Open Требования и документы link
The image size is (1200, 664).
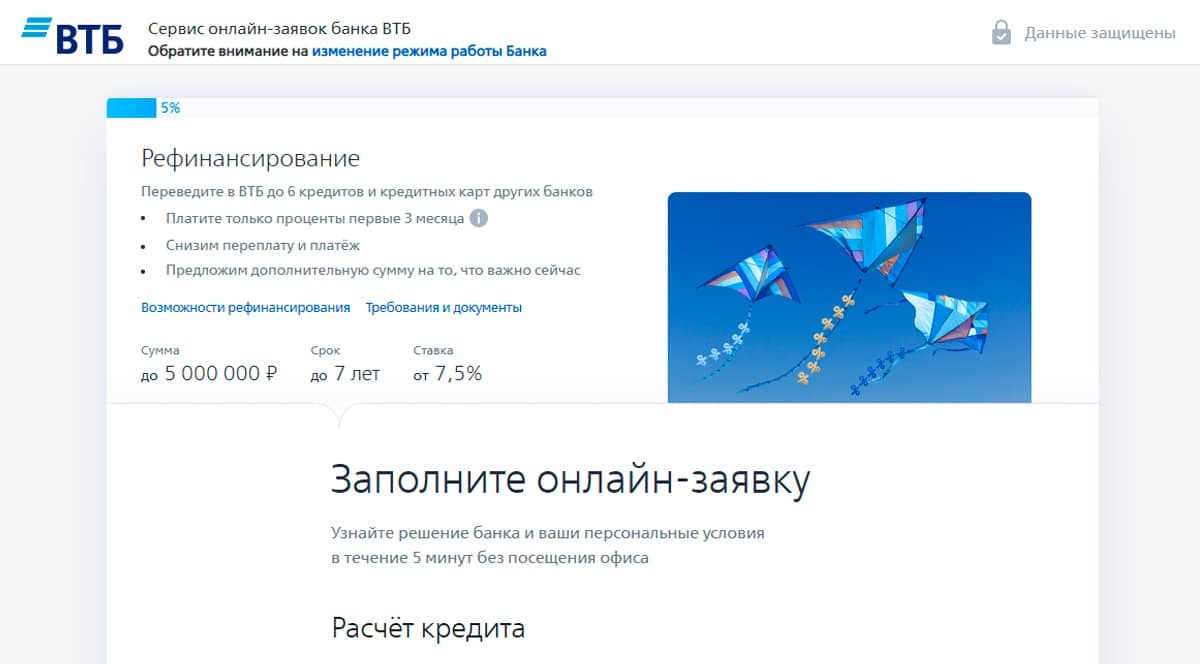[x=444, y=308]
